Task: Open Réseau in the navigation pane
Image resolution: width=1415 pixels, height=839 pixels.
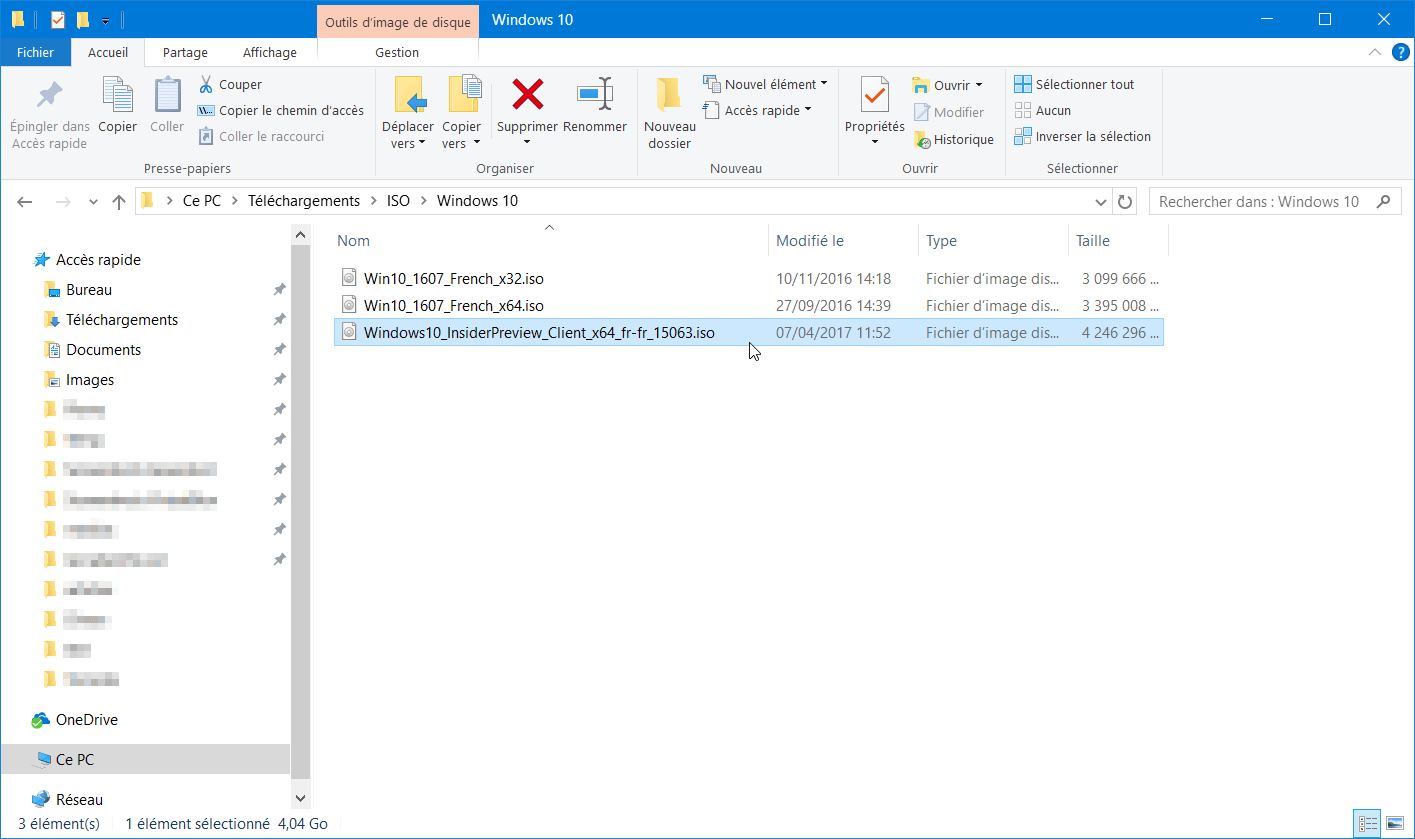Action: pos(79,800)
